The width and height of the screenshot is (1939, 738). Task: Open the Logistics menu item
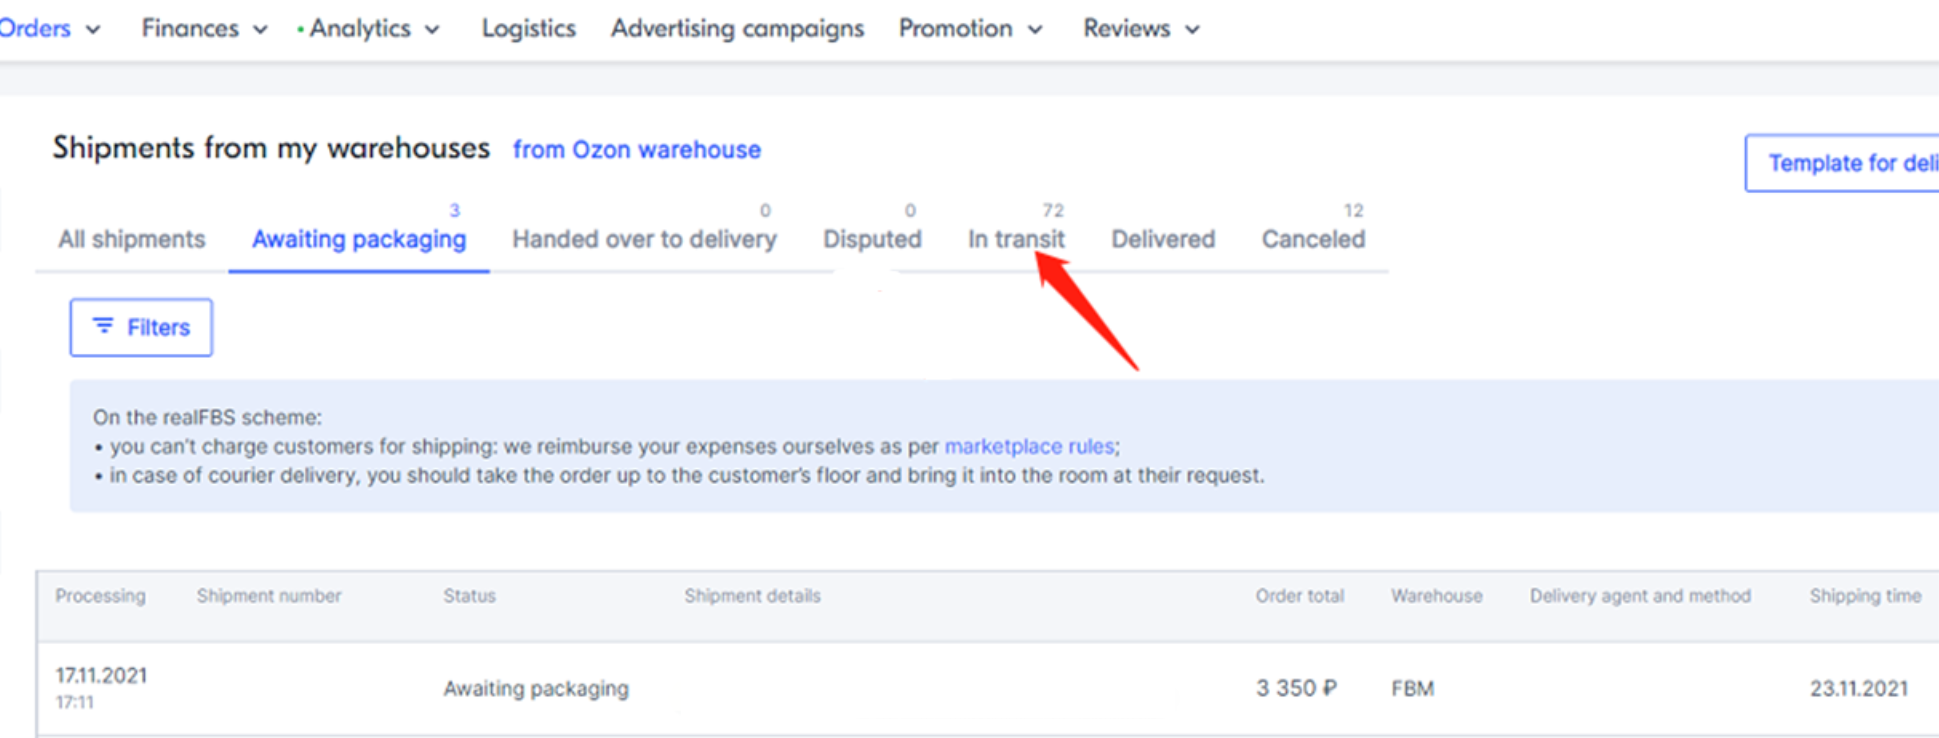pos(528,29)
